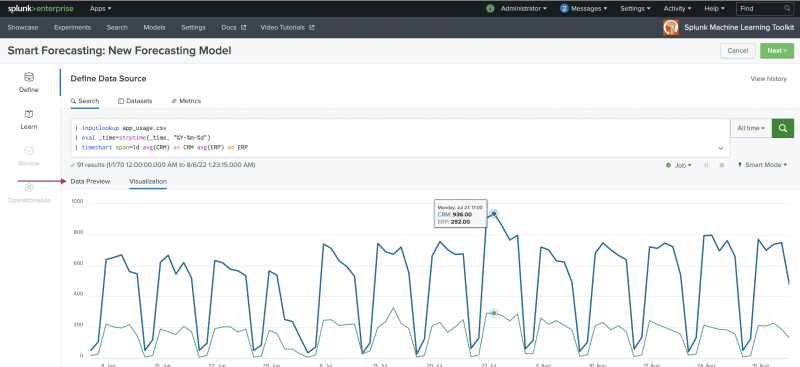
Task: Open the Settings dropdown in top bar
Action: coord(635,9)
